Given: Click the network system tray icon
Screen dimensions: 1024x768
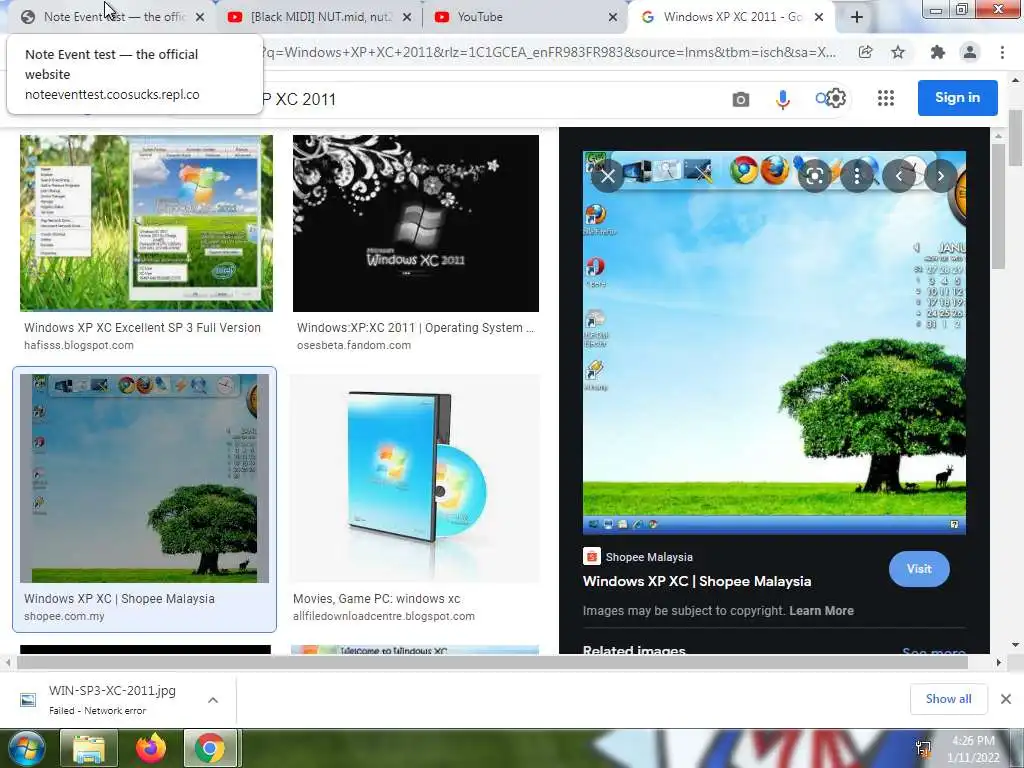Looking at the screenshot, I should [923, 748].
